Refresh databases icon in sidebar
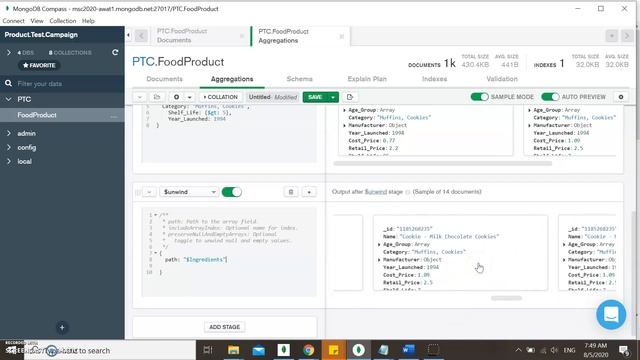640x360 pixels. (115, 53)
